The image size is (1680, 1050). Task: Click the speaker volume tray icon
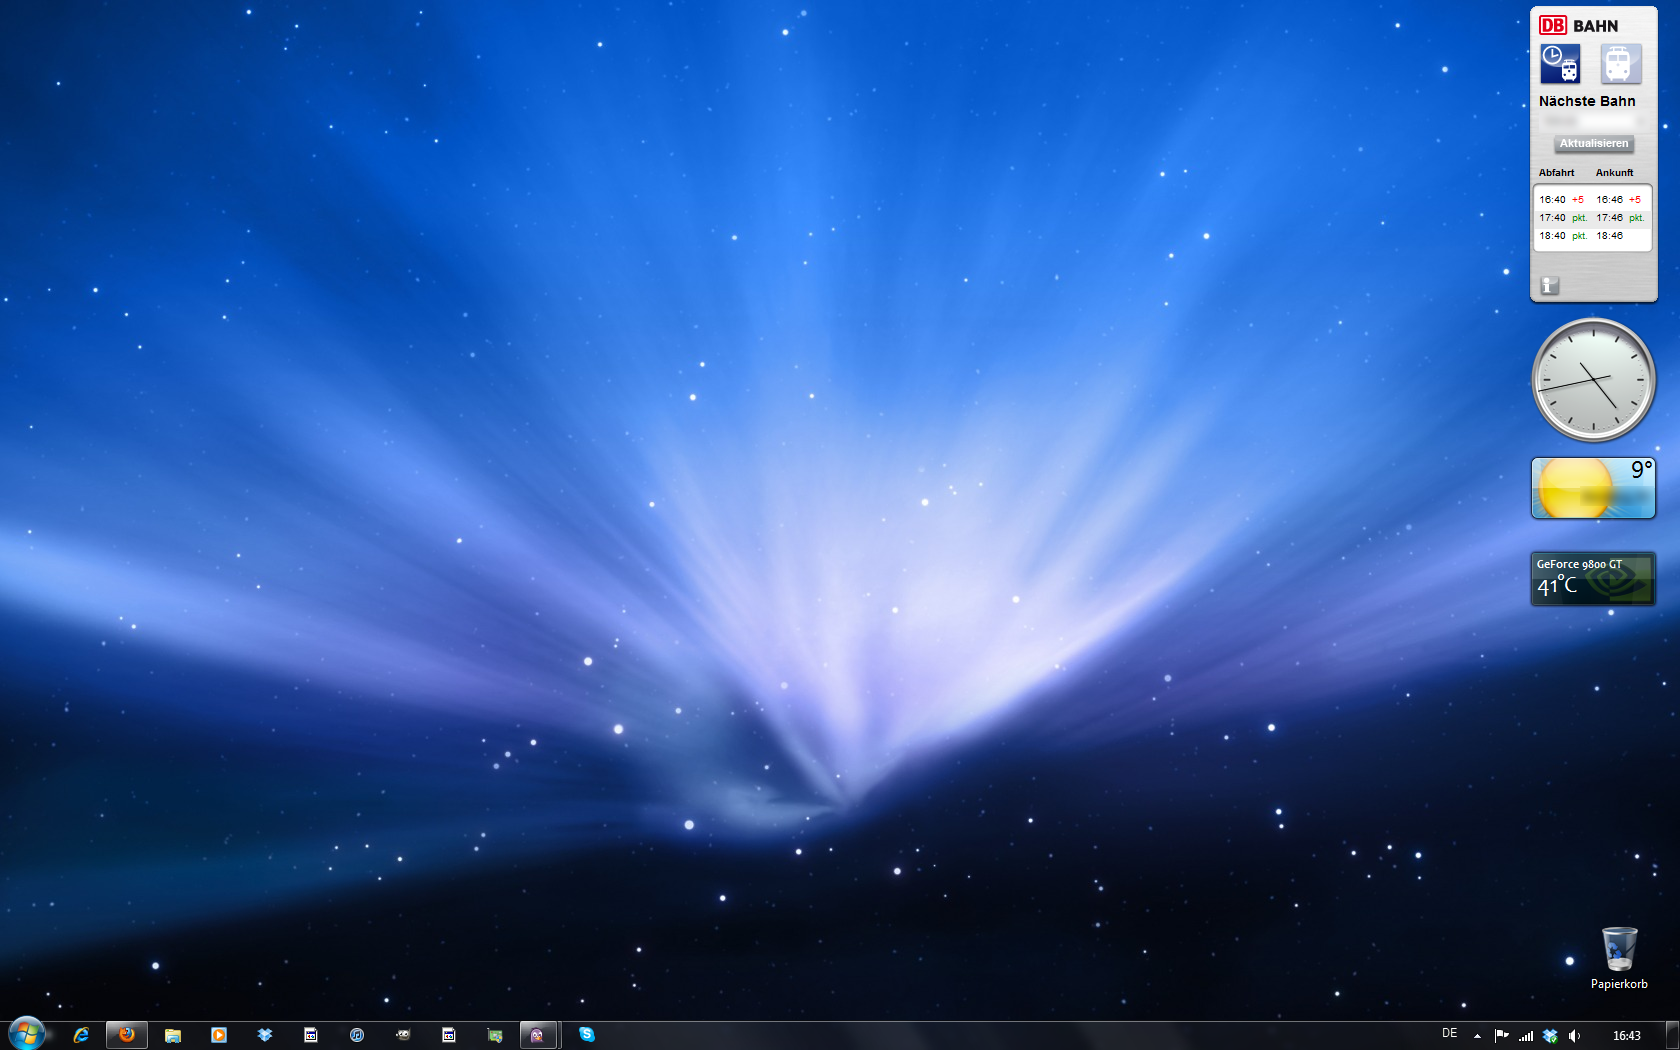(x=1574, y=1036)
